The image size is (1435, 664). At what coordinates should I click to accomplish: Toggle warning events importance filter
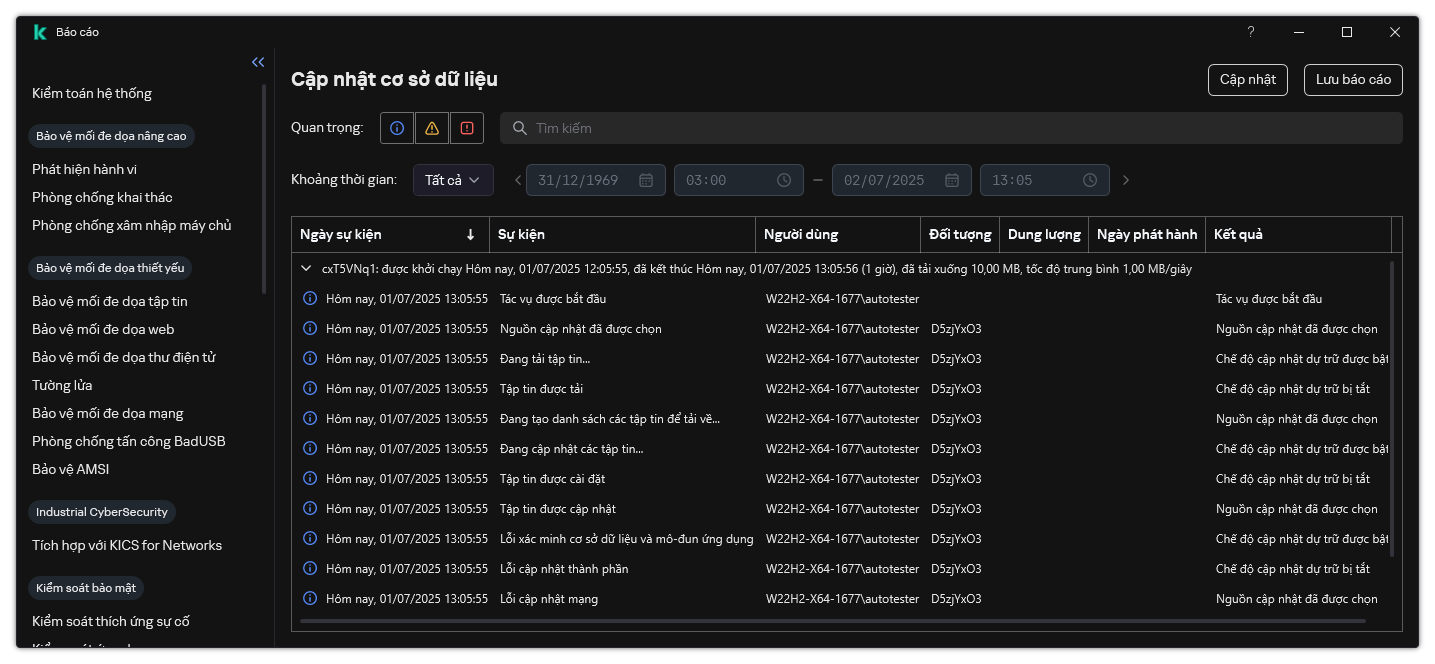click(x=432, y=128)
